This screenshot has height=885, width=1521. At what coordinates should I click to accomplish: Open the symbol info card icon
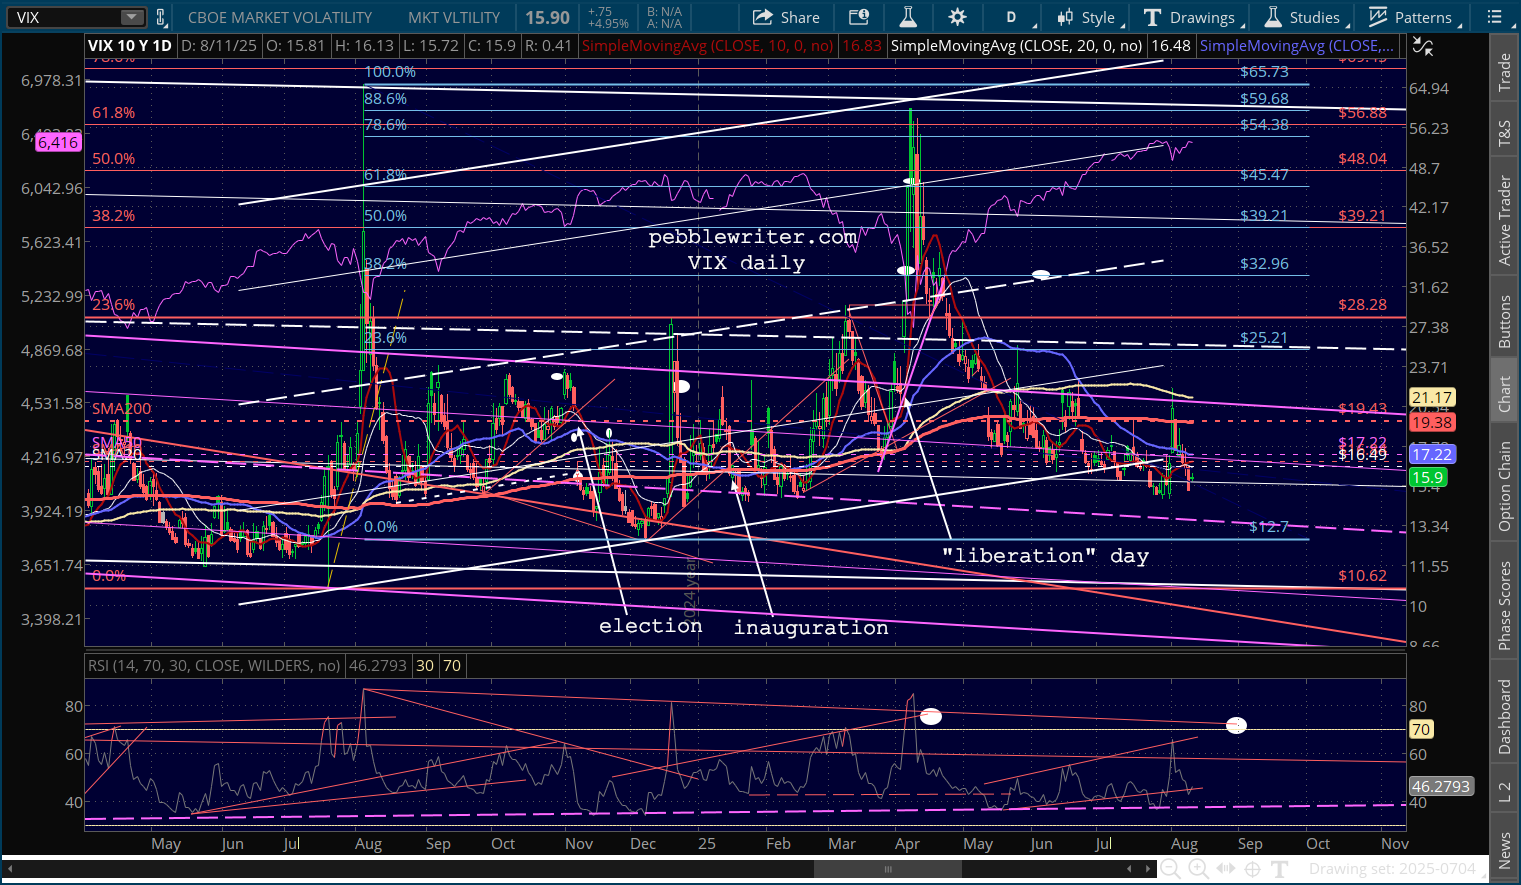[x=858, y=17]
